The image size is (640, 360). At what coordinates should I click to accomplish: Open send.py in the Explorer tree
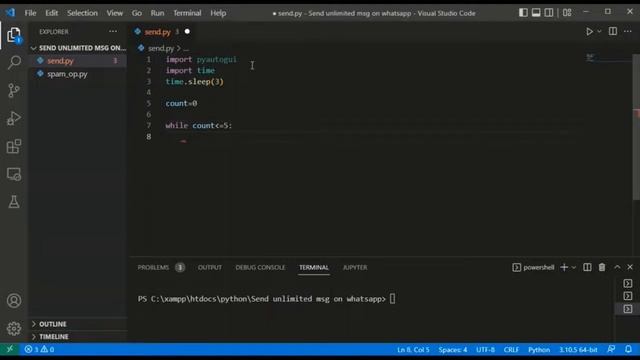tap(60, 61)
